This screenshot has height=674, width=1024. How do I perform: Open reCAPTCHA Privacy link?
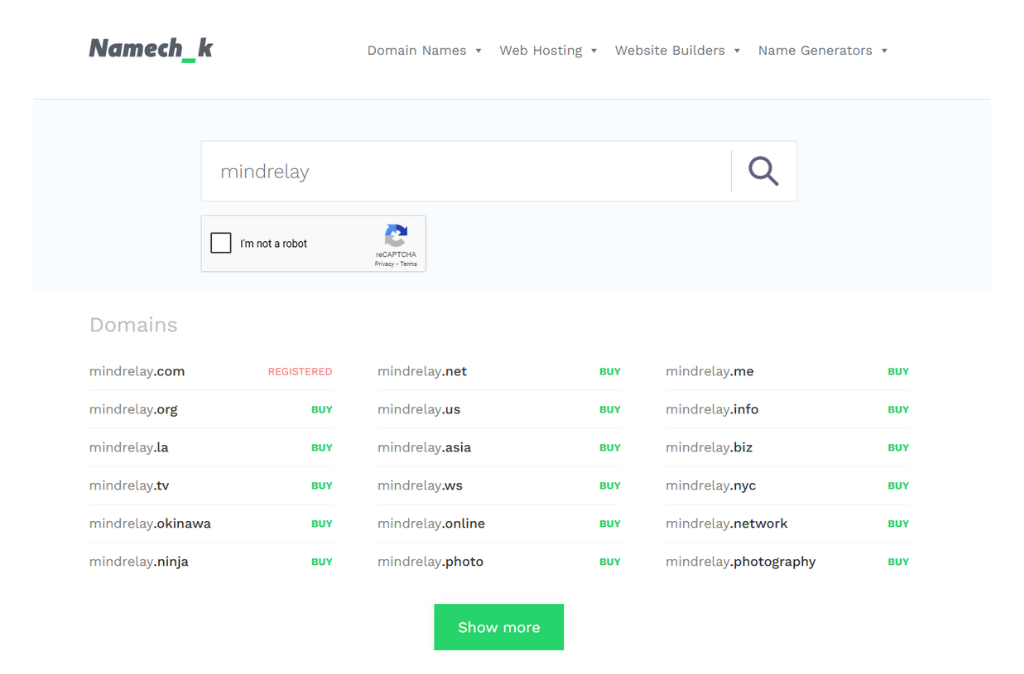click(384, 264)
